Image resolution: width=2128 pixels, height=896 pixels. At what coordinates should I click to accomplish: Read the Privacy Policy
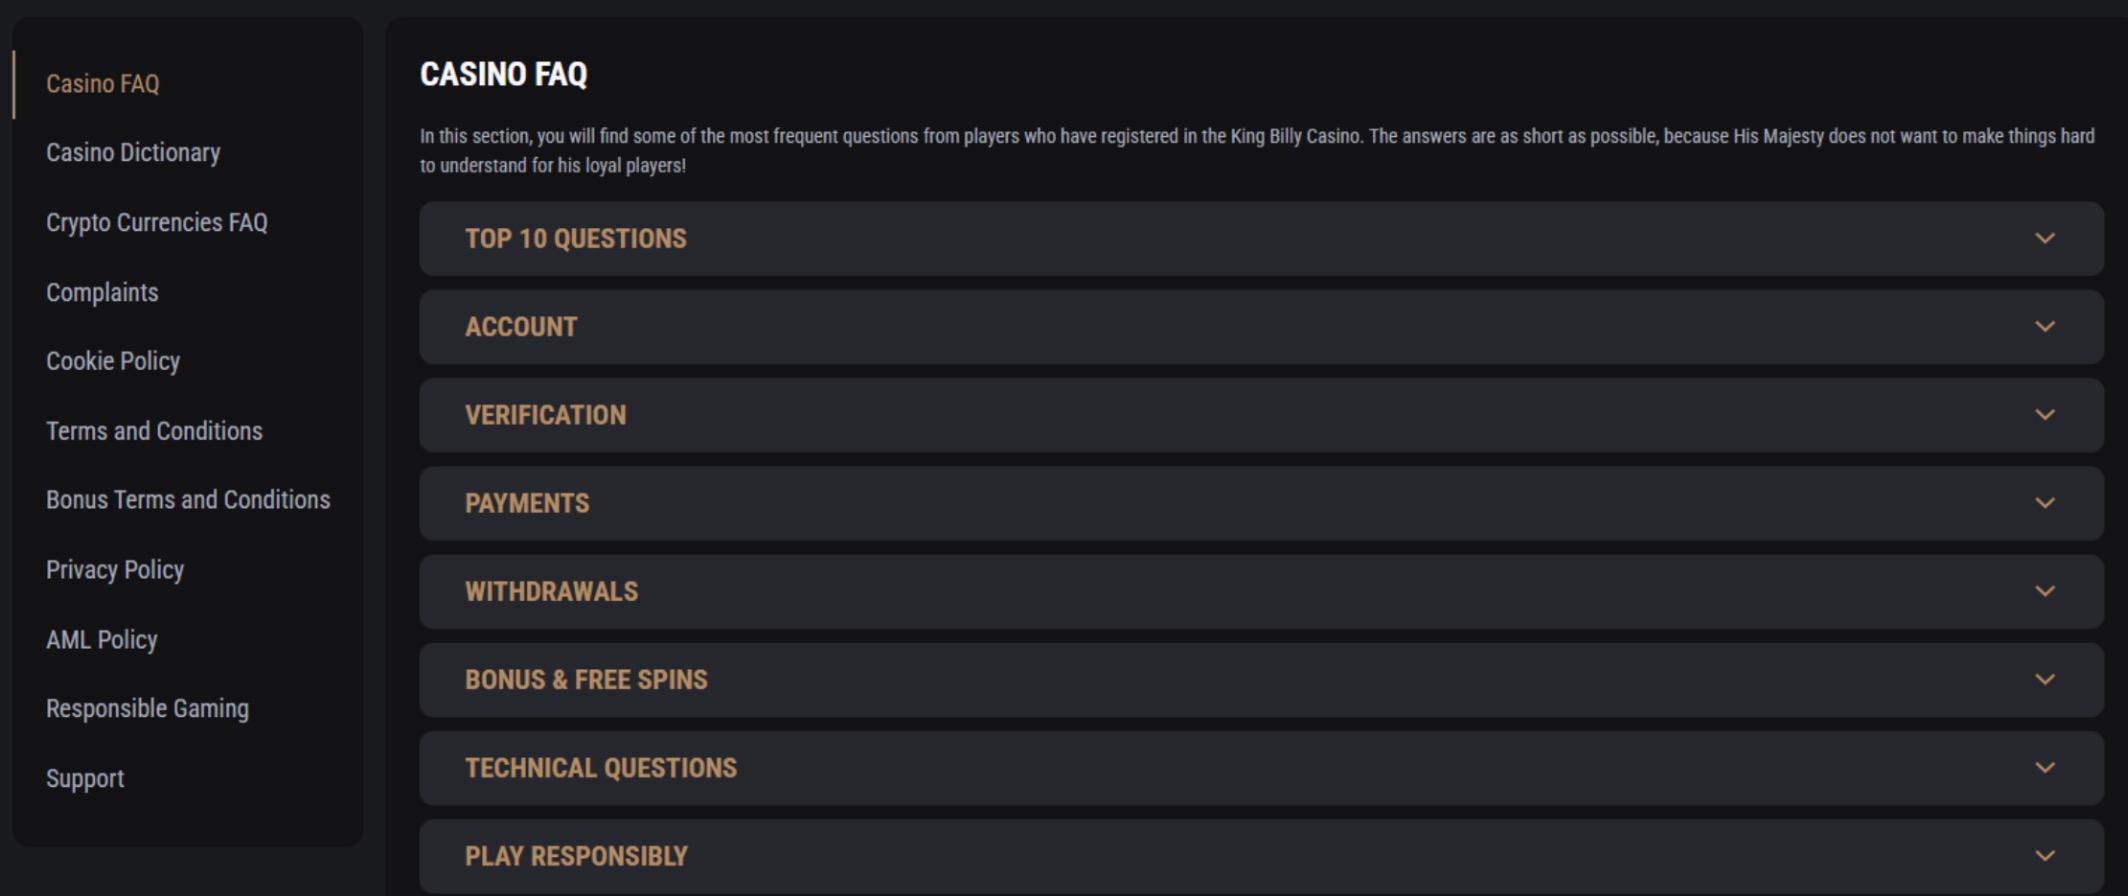(115, 570)
